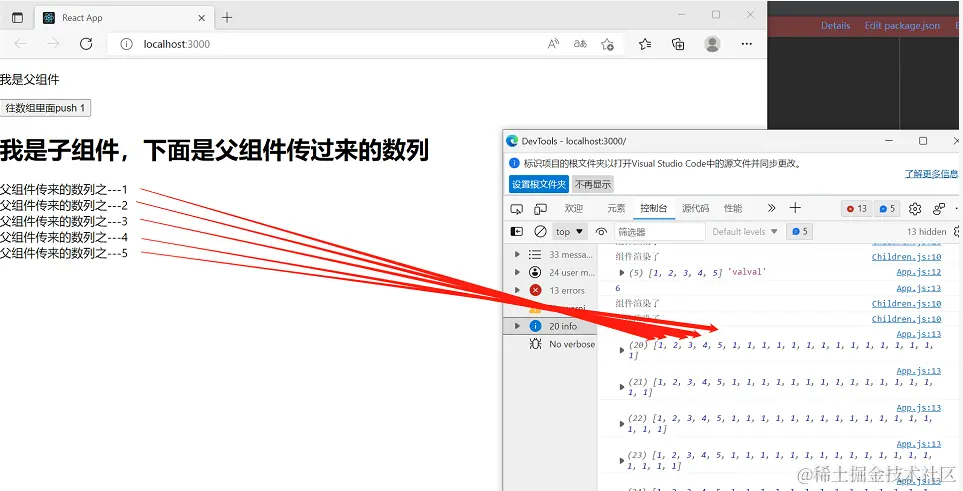
Task: Select the React App browser tab
Action: (124, 18)
